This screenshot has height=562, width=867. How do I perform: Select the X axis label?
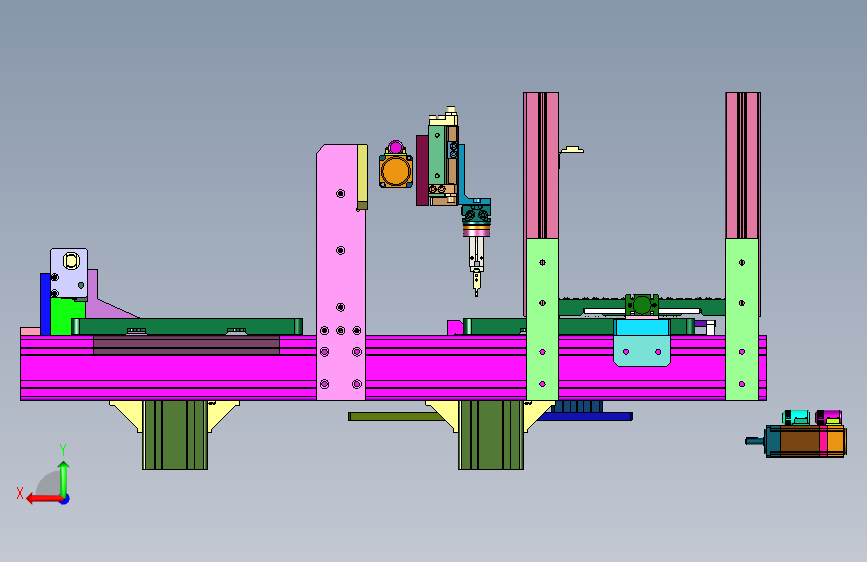(x=20, y=493)
